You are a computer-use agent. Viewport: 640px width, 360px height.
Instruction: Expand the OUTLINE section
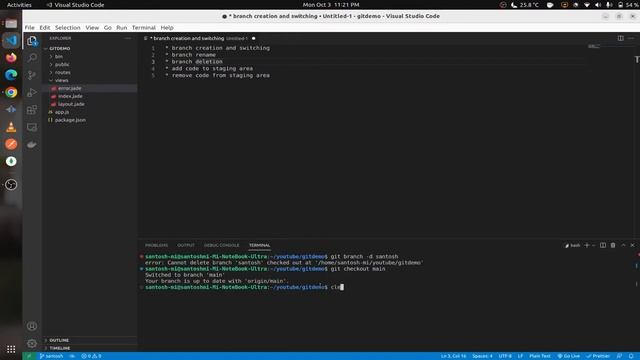(x=90, y=340)
